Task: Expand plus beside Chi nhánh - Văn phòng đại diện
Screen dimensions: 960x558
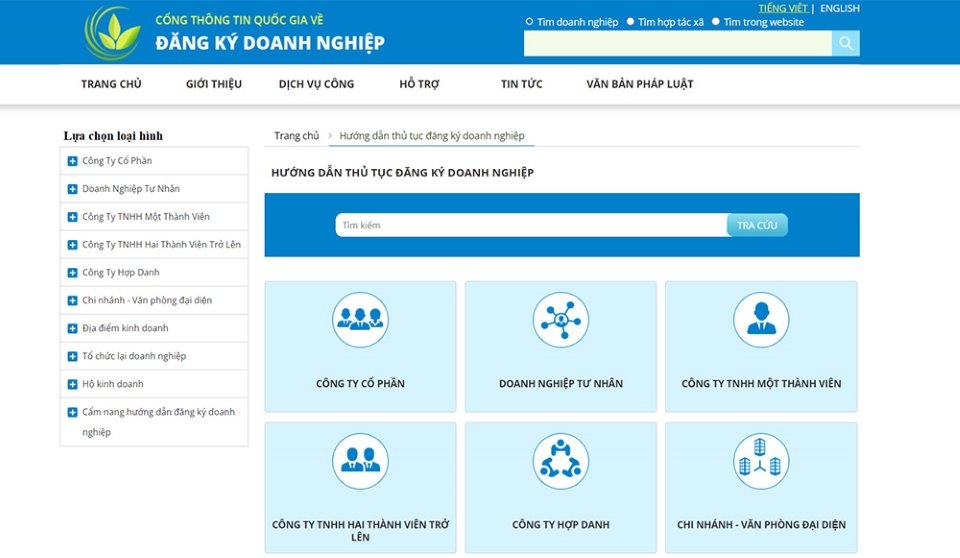Action: pos(72,301)
